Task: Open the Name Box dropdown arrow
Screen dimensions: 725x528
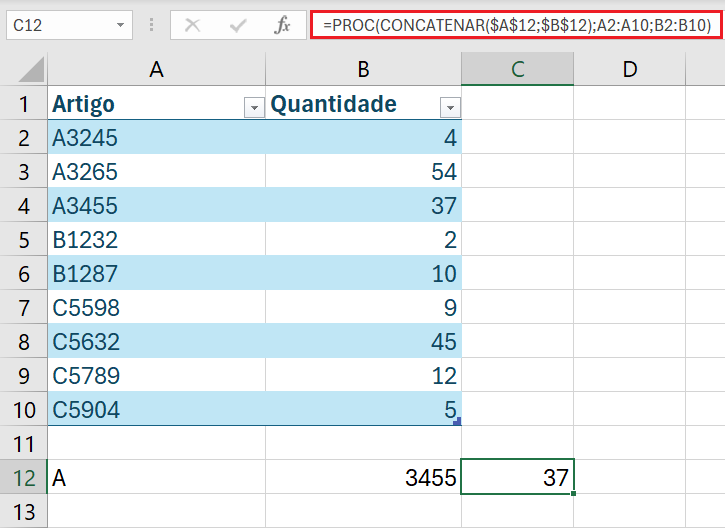Action: coord(120,25)
